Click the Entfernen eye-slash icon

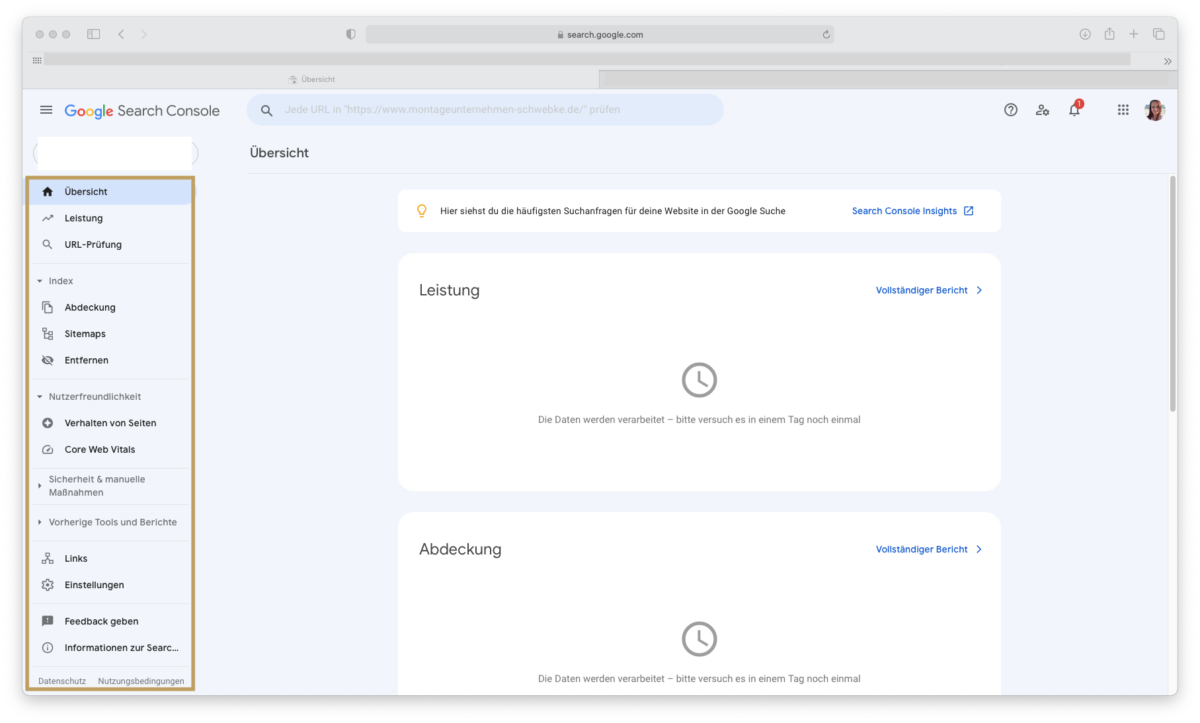click(48, 359)
